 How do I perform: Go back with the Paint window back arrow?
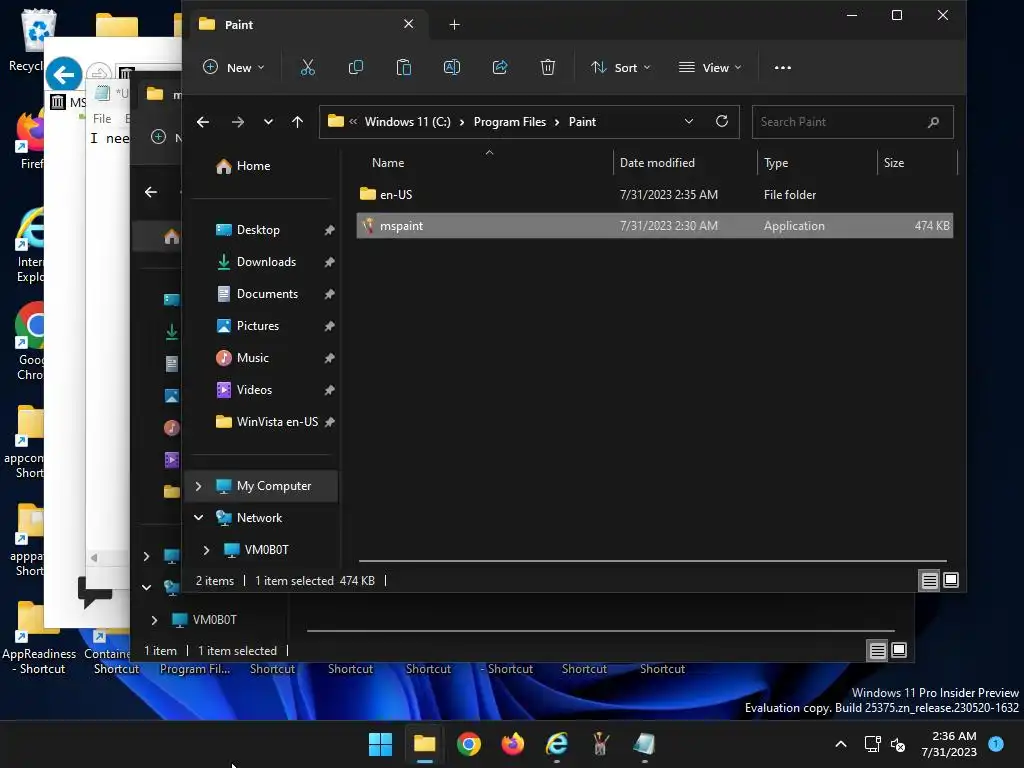point(203,122)
